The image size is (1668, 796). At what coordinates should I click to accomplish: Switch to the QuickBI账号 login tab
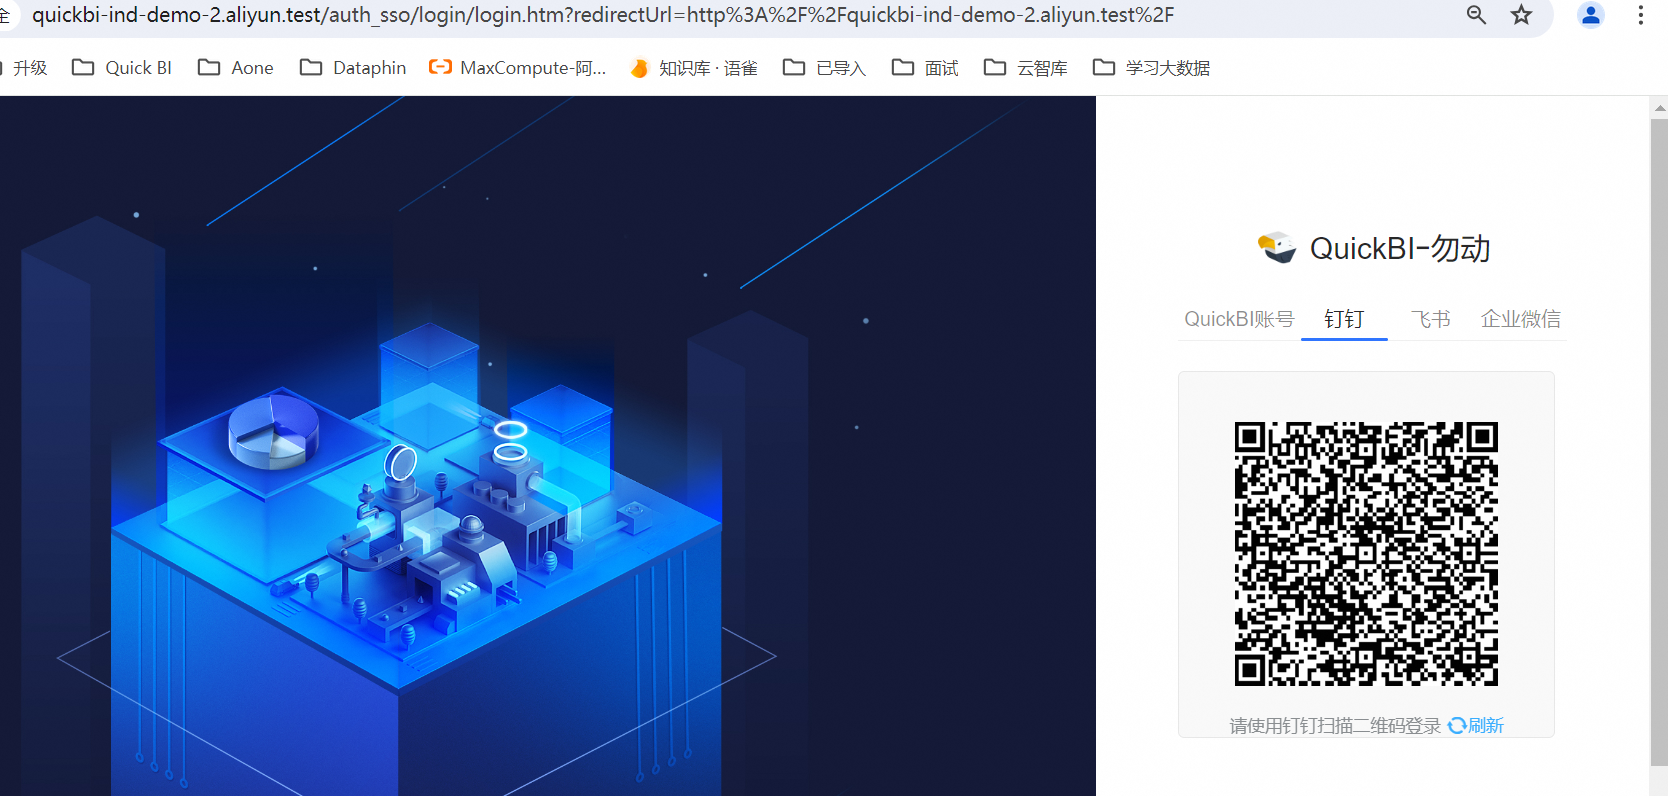1239,319
